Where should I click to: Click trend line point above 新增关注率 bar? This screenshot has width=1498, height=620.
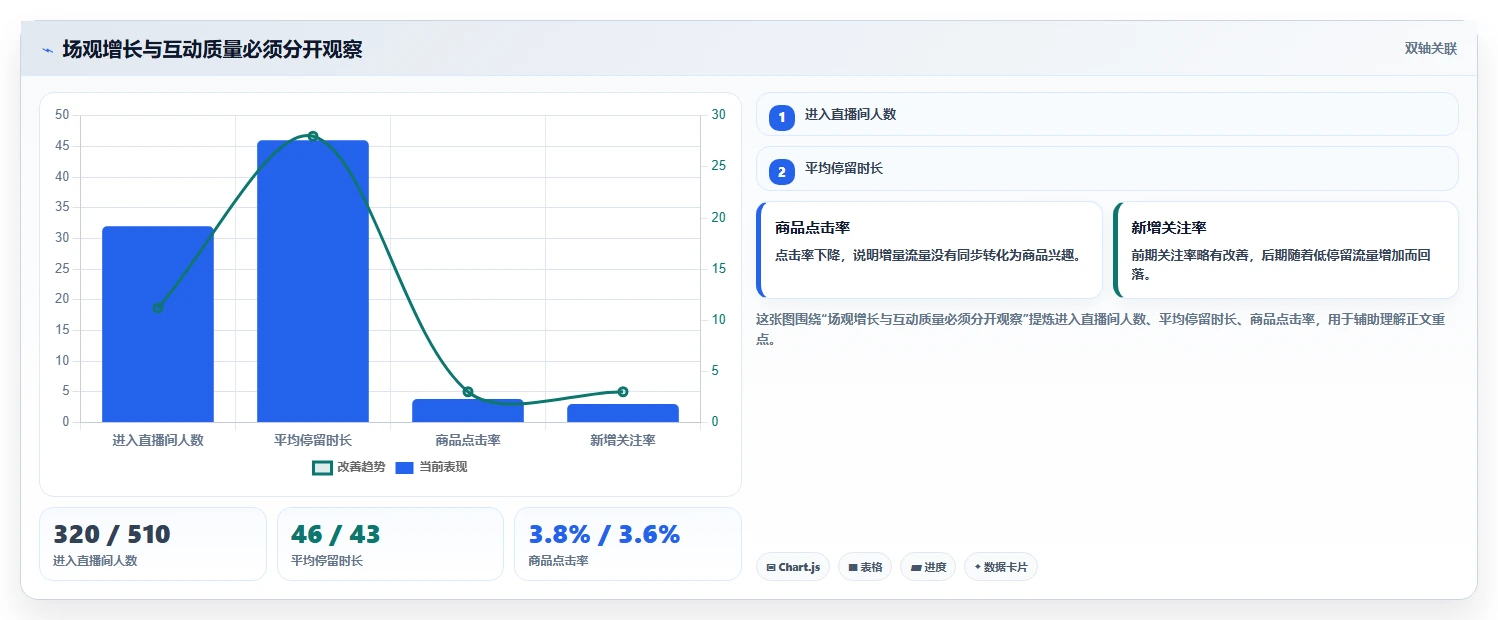[623, 392]
